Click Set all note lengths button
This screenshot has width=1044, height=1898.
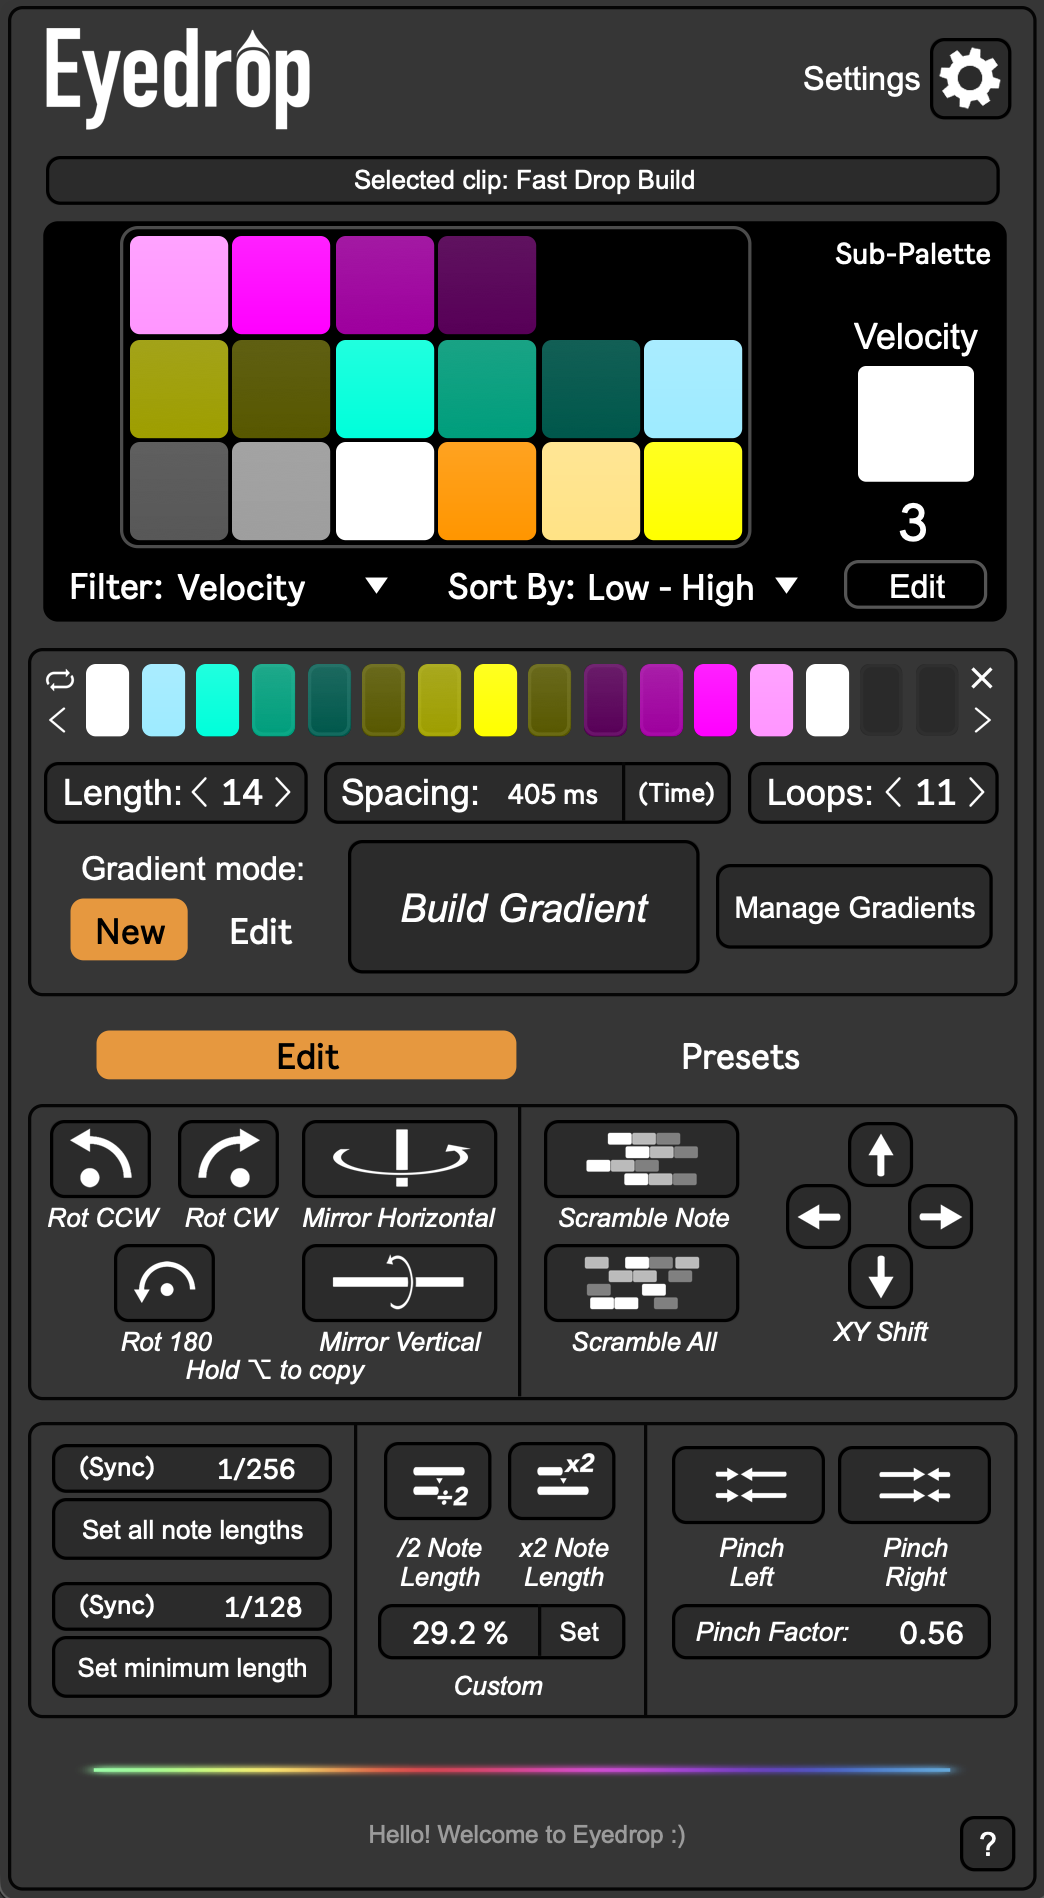tap(192, 1530)
